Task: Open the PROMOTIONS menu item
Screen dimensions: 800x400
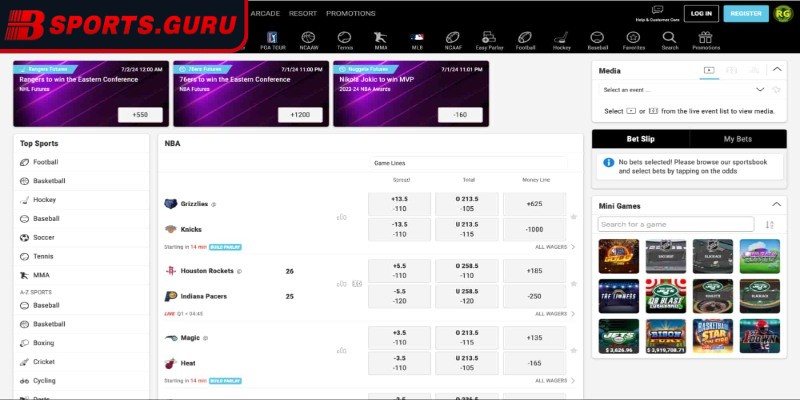Action: (351, 13)
